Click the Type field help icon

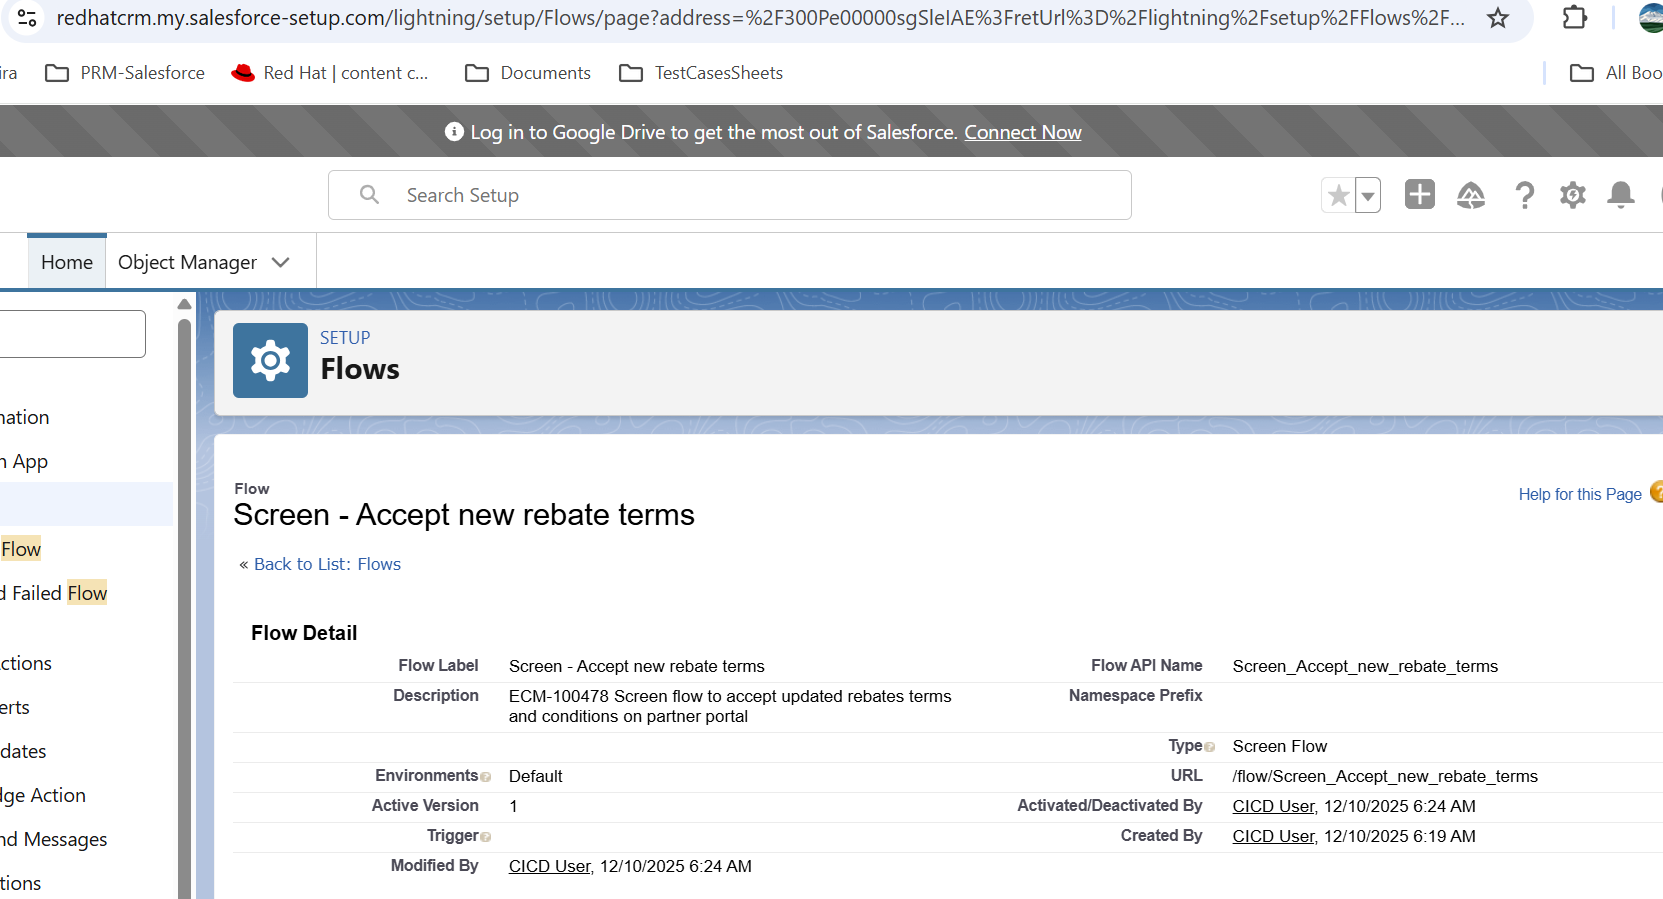tap(1210, 747)
